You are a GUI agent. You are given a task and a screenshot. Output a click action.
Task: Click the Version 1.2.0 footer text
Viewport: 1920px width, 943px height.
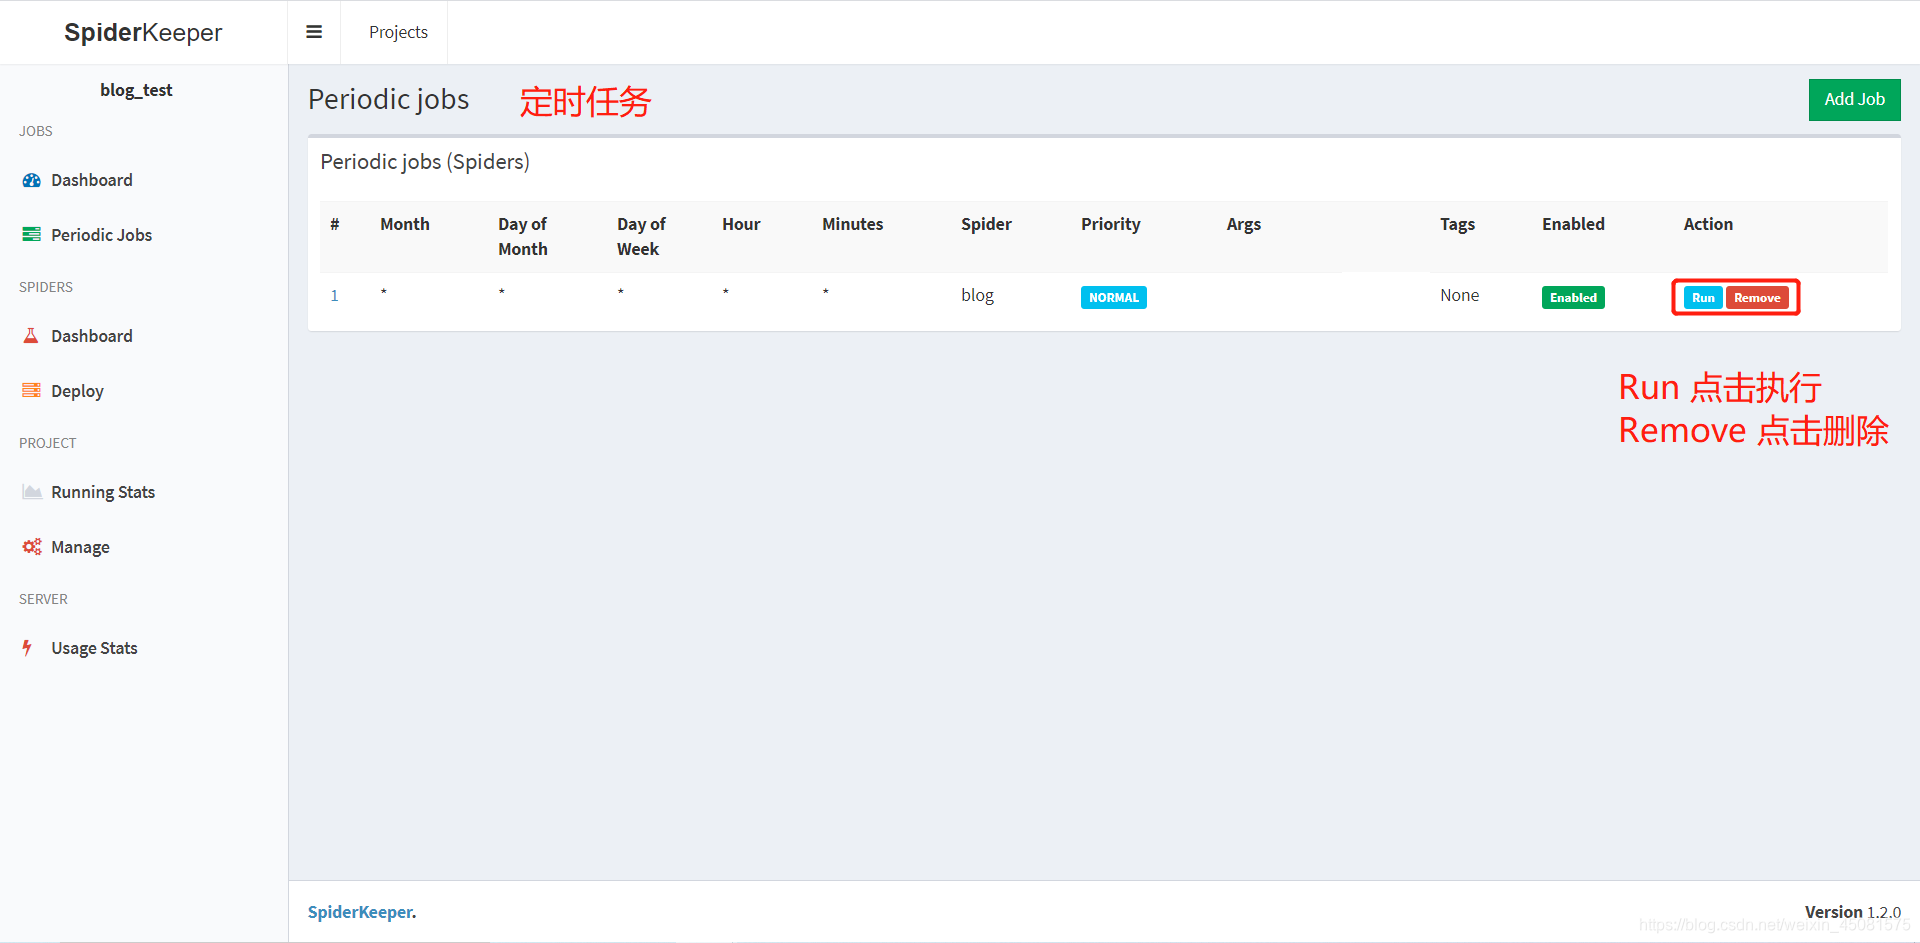click(1852, 912)
